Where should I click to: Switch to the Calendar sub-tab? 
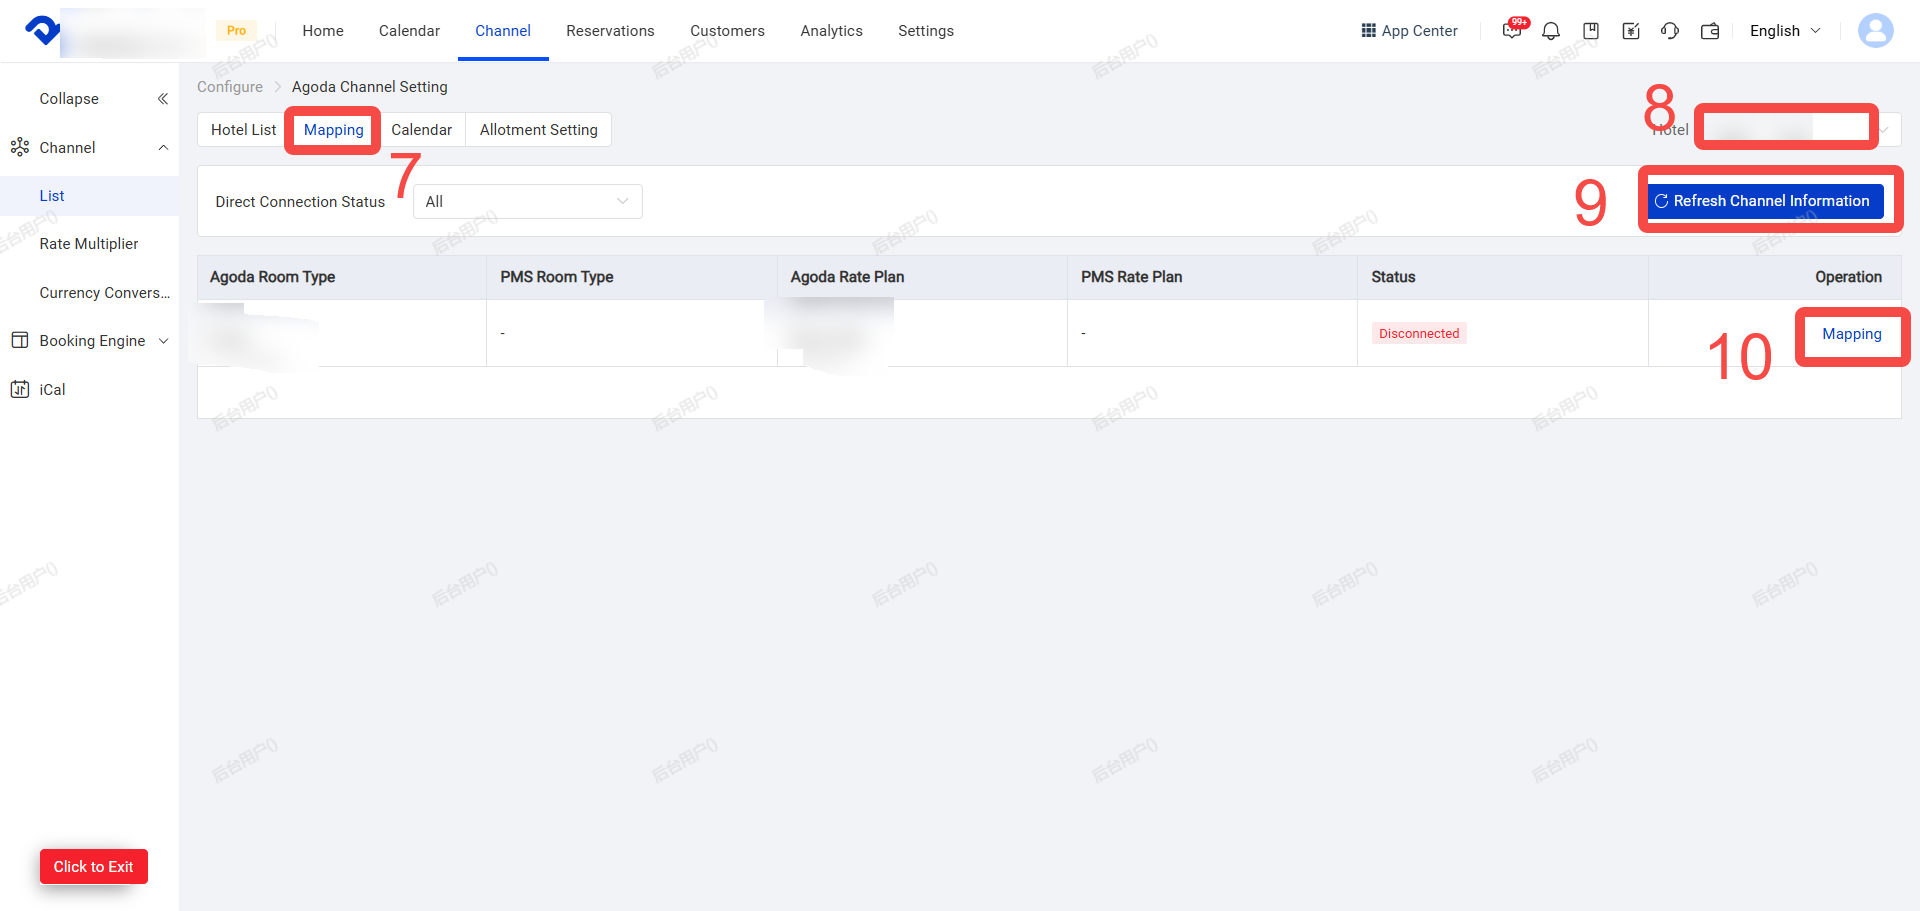(421, 130)
